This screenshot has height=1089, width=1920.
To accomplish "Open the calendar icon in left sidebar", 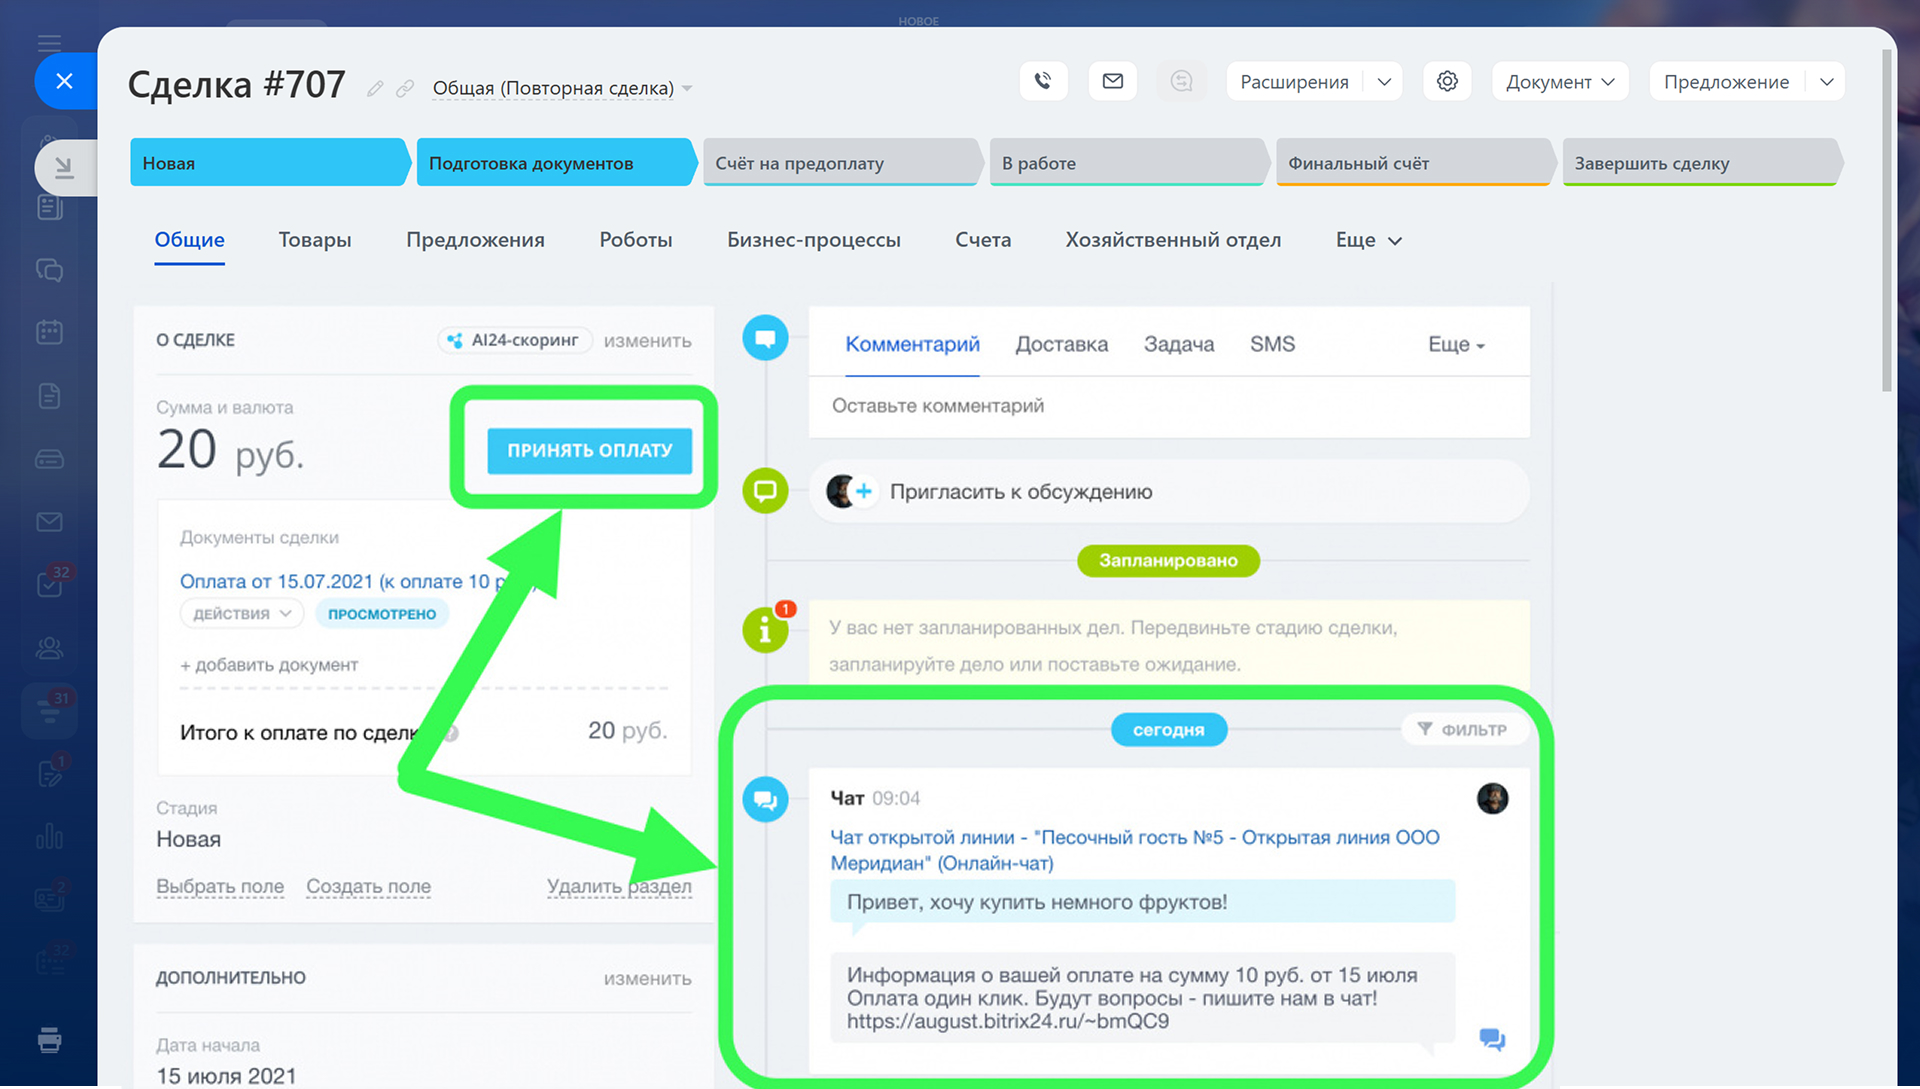I will coord(49,332).
